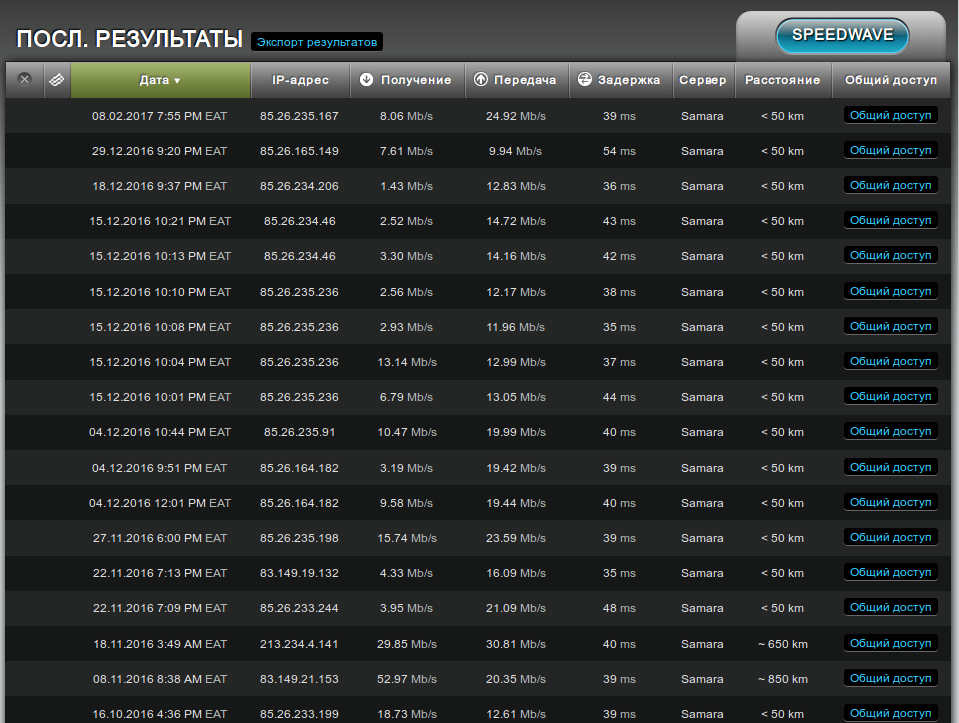
Task: Share the 15.12.2016 10:08 PM result
Action: coord(890,326)
